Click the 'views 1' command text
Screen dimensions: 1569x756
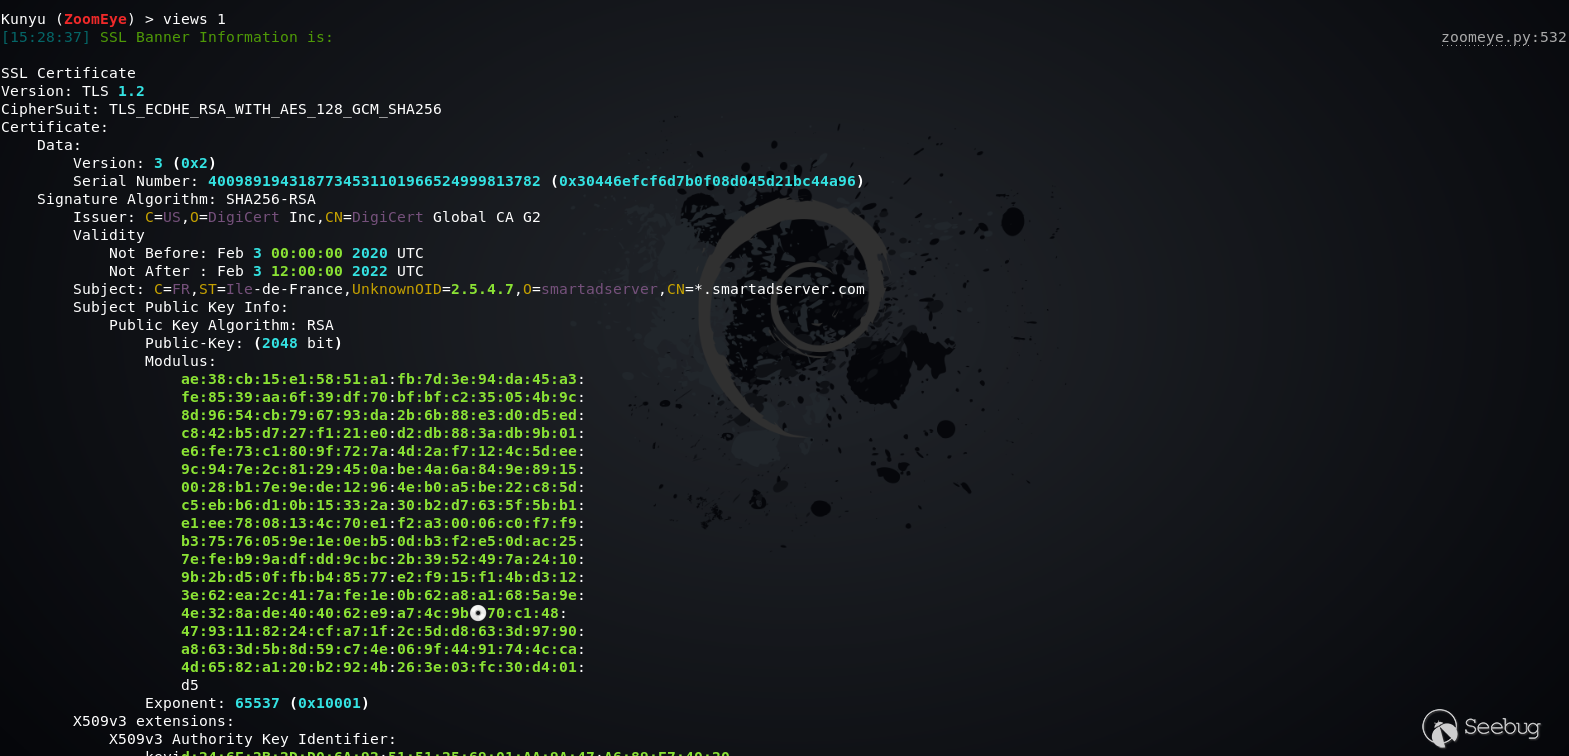coord(194,19)
